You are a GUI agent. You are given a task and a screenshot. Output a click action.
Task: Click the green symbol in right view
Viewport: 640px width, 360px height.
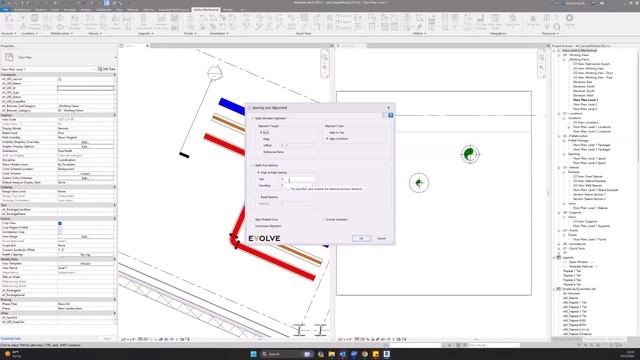pyautogui.click(x=470, y=154)
